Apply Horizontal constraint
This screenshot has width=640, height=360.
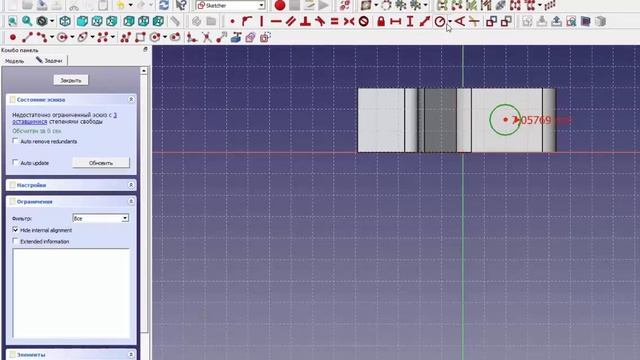pos(276,21)
